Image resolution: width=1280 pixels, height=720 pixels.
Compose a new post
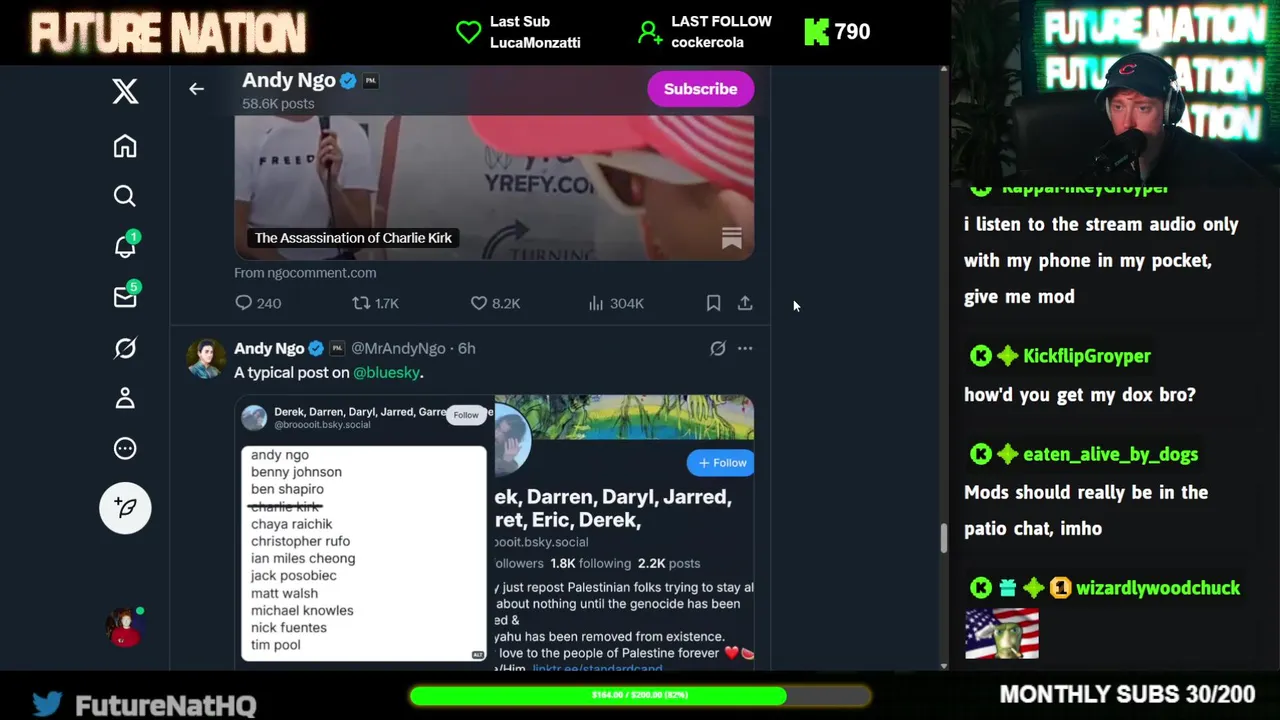pyautogui.click(x=125, y=508)
